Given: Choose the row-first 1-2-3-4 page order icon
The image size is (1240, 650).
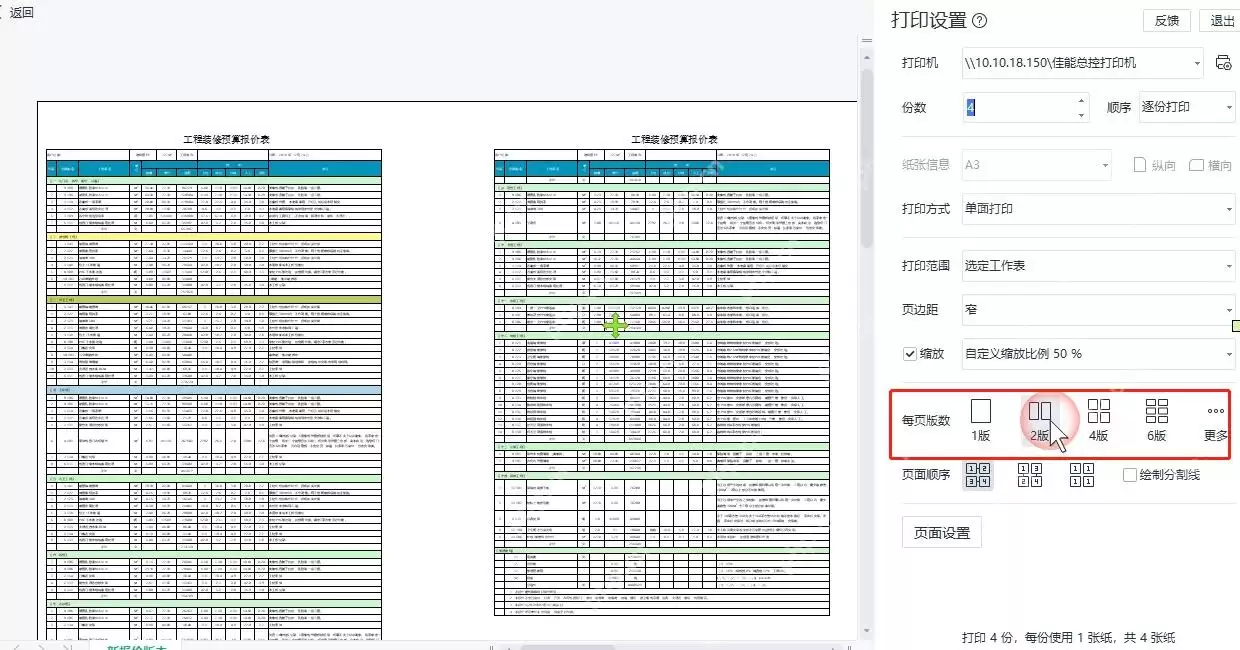Looking at the screenshot, I should click(978, 475).
